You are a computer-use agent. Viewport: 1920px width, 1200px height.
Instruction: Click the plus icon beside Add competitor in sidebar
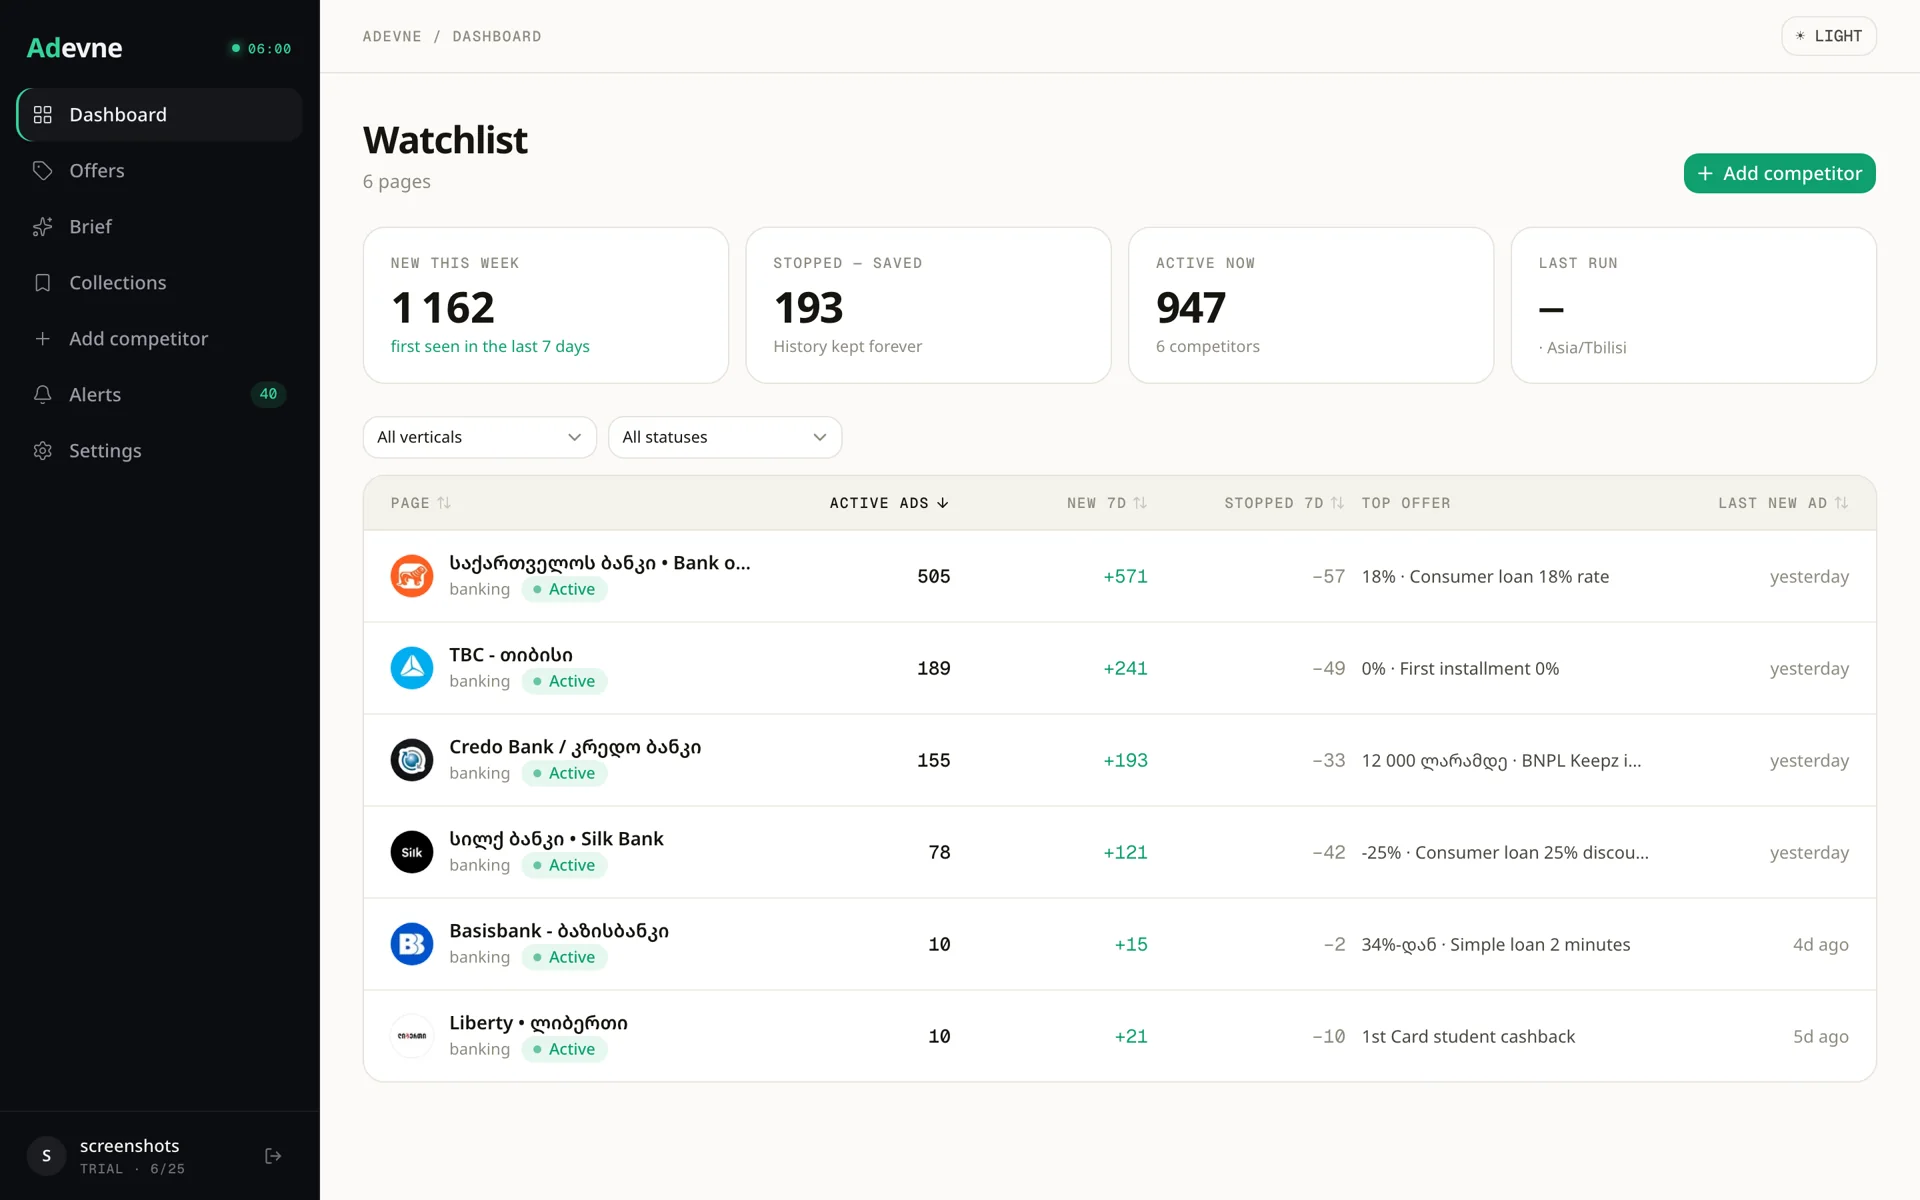[x=42, y=339]
